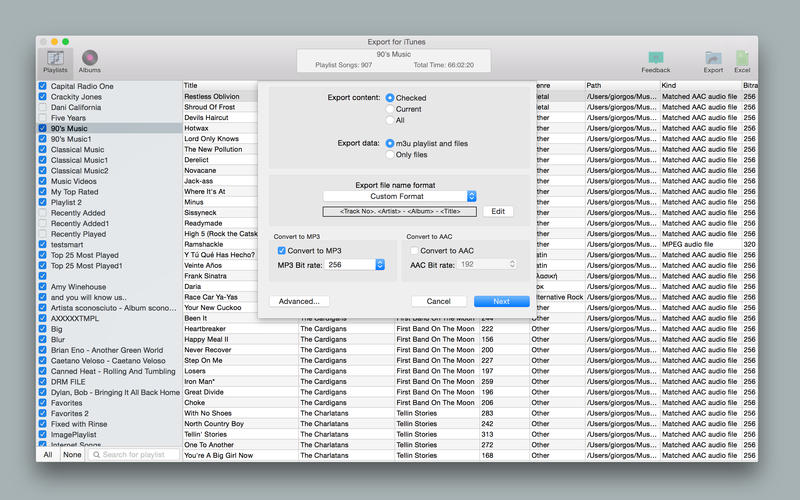Viewport: 800px width, 500px height.
Task: Select the song Never Recover
Action: click(208, 350)
